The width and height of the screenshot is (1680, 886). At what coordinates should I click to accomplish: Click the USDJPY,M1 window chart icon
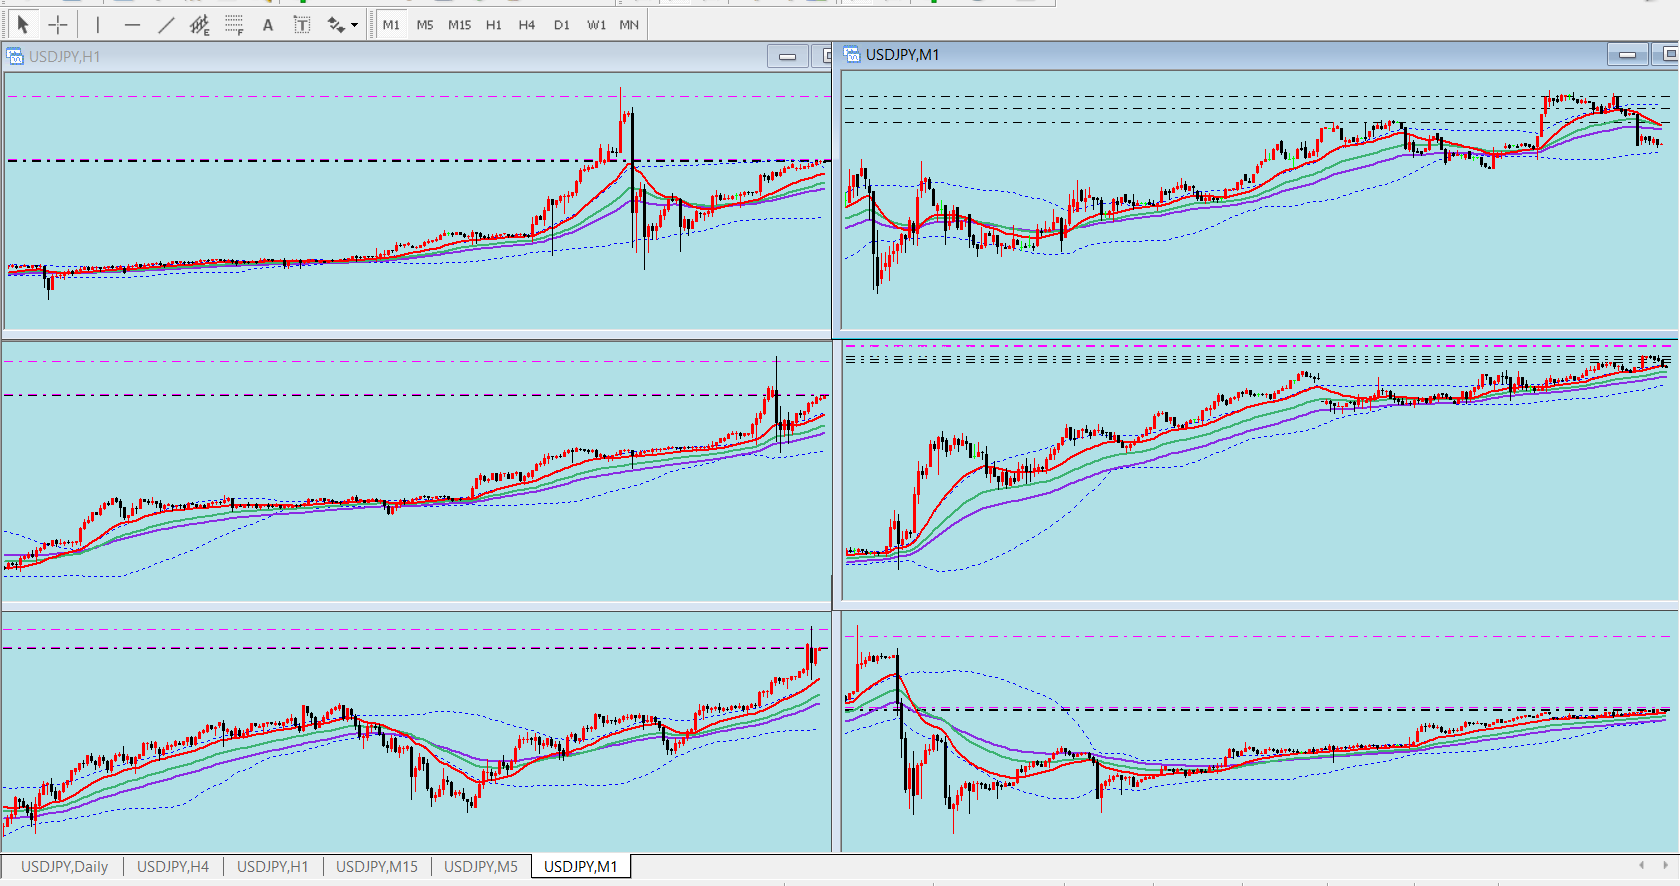(x=852, y=55)
